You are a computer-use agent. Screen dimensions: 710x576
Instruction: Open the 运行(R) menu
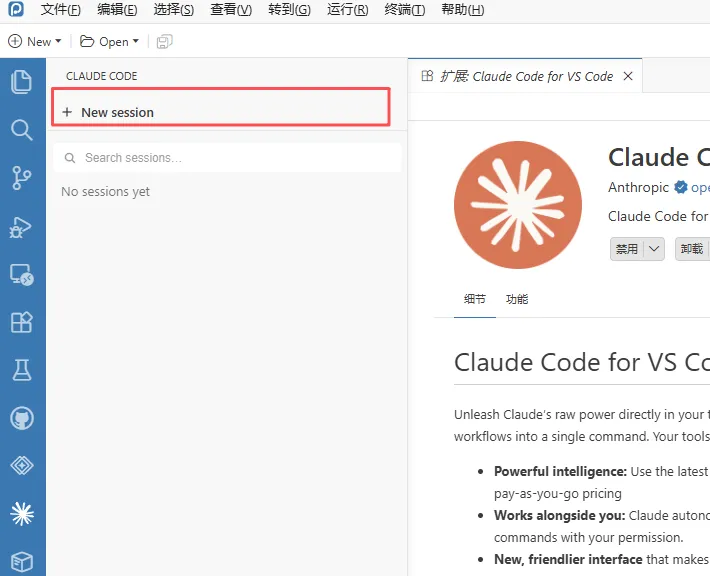348,10
